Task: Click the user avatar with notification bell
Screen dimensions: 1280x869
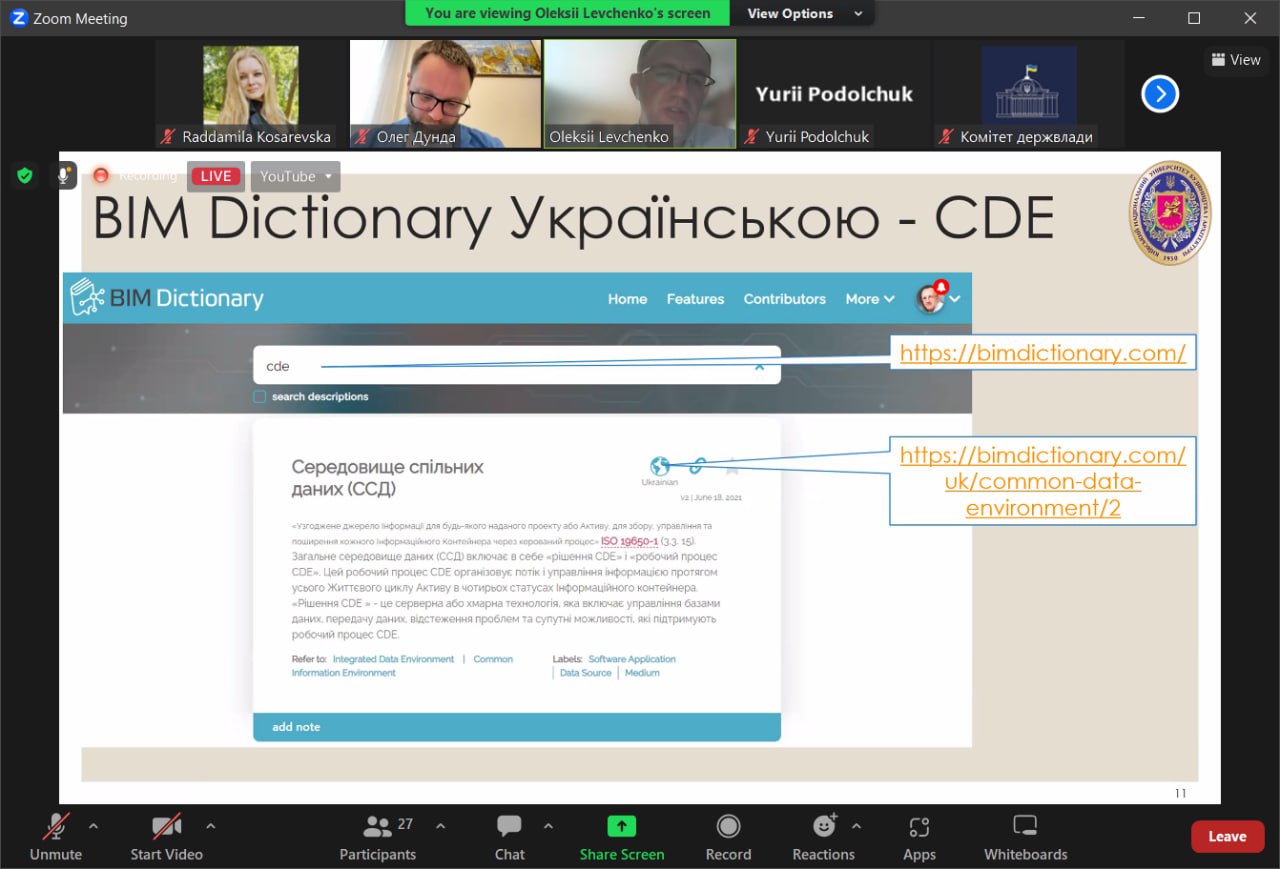Action: coord(931,297)
